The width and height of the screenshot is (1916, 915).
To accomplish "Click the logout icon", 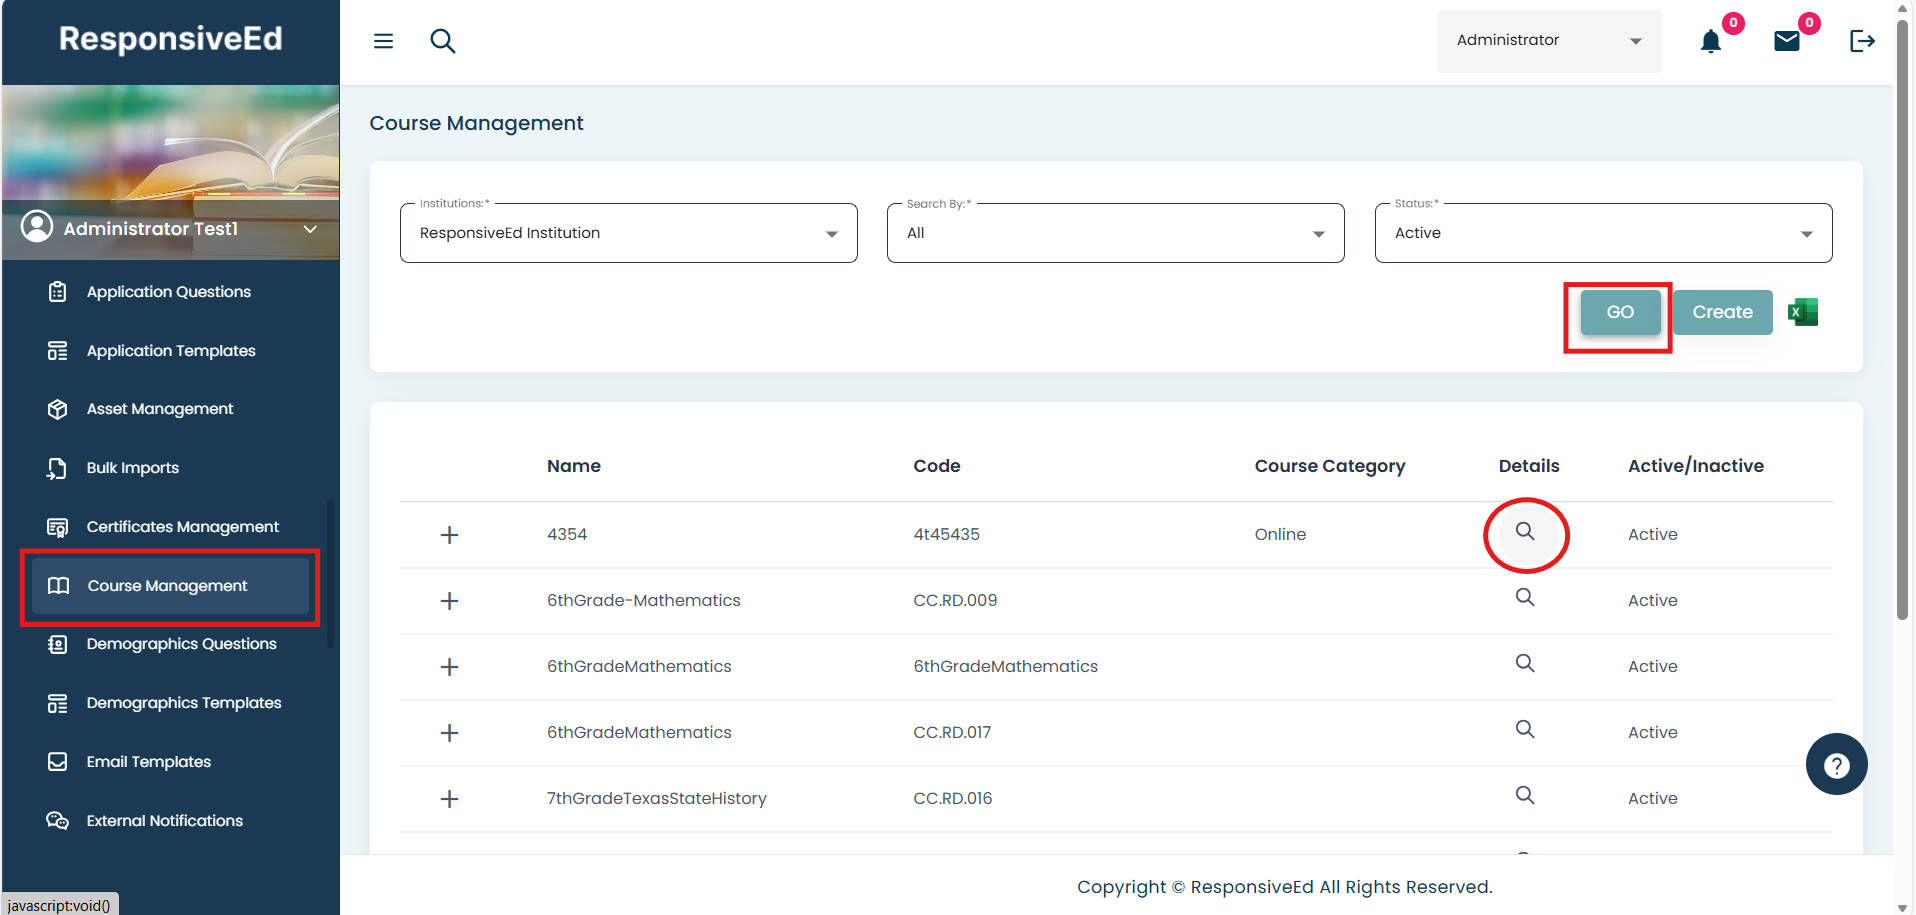I will point(1861,41).
